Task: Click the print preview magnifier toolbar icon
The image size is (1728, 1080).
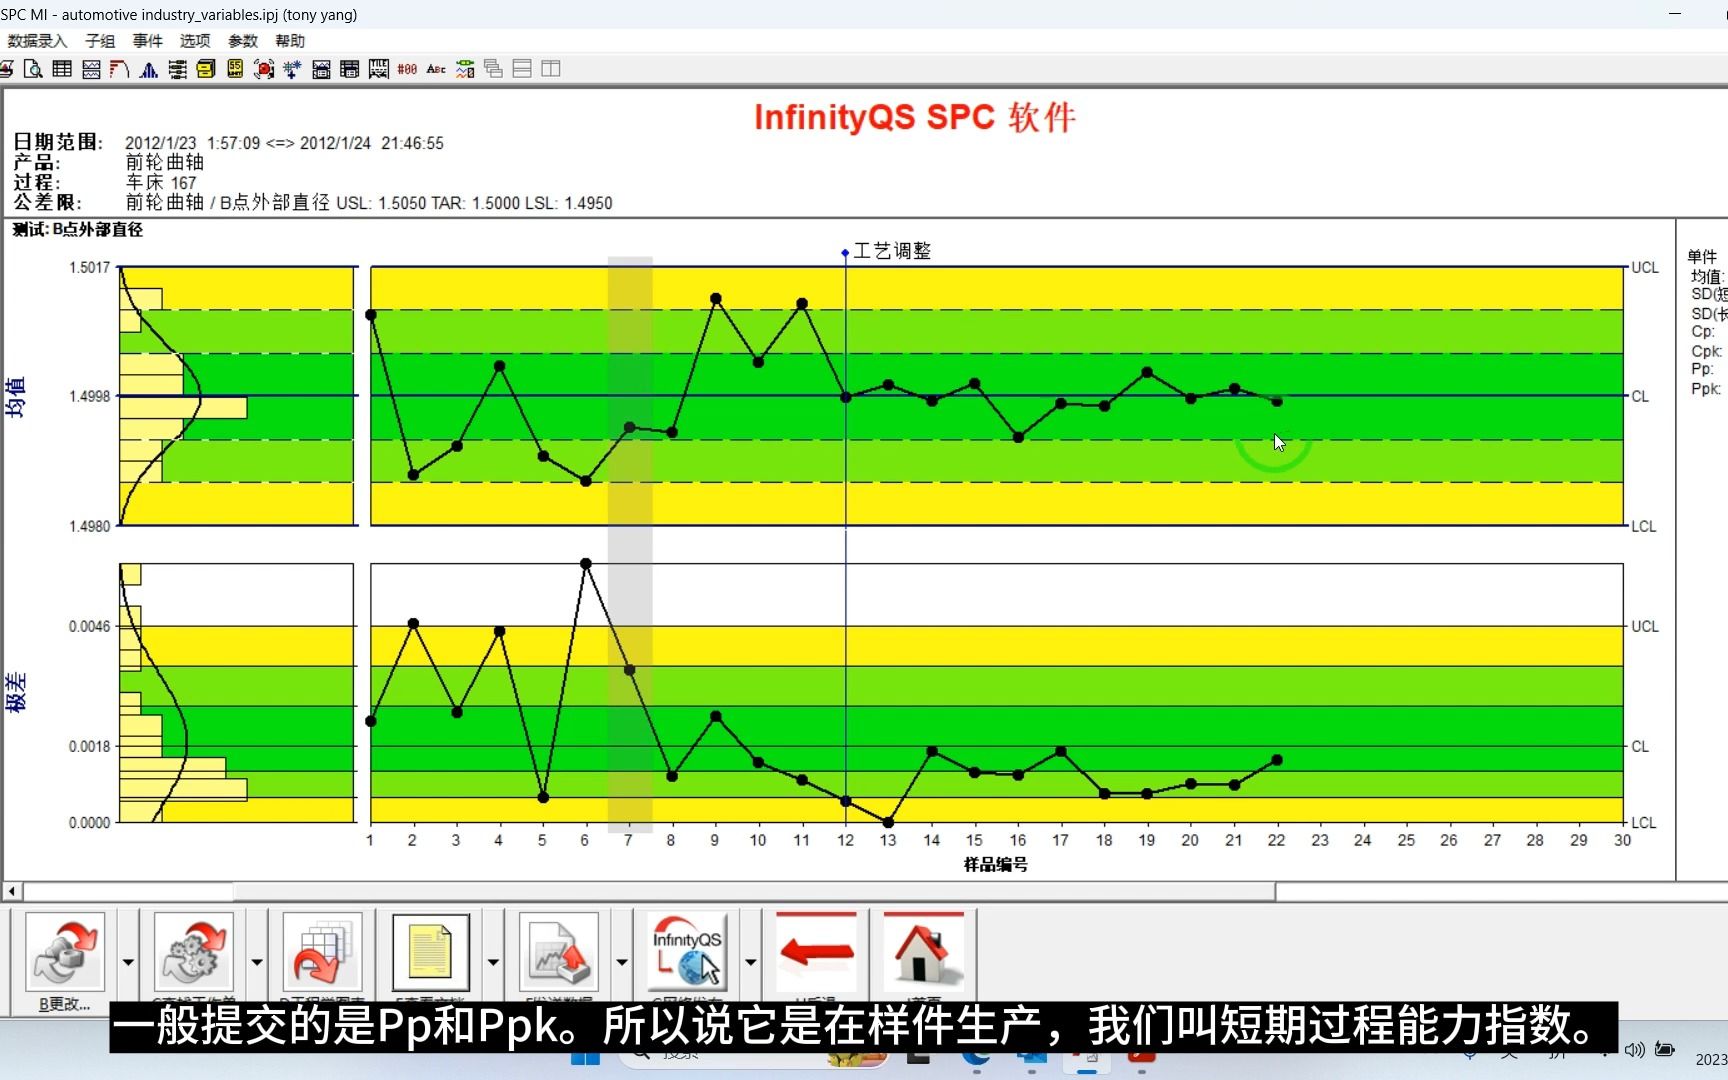Action: point(33,69)
